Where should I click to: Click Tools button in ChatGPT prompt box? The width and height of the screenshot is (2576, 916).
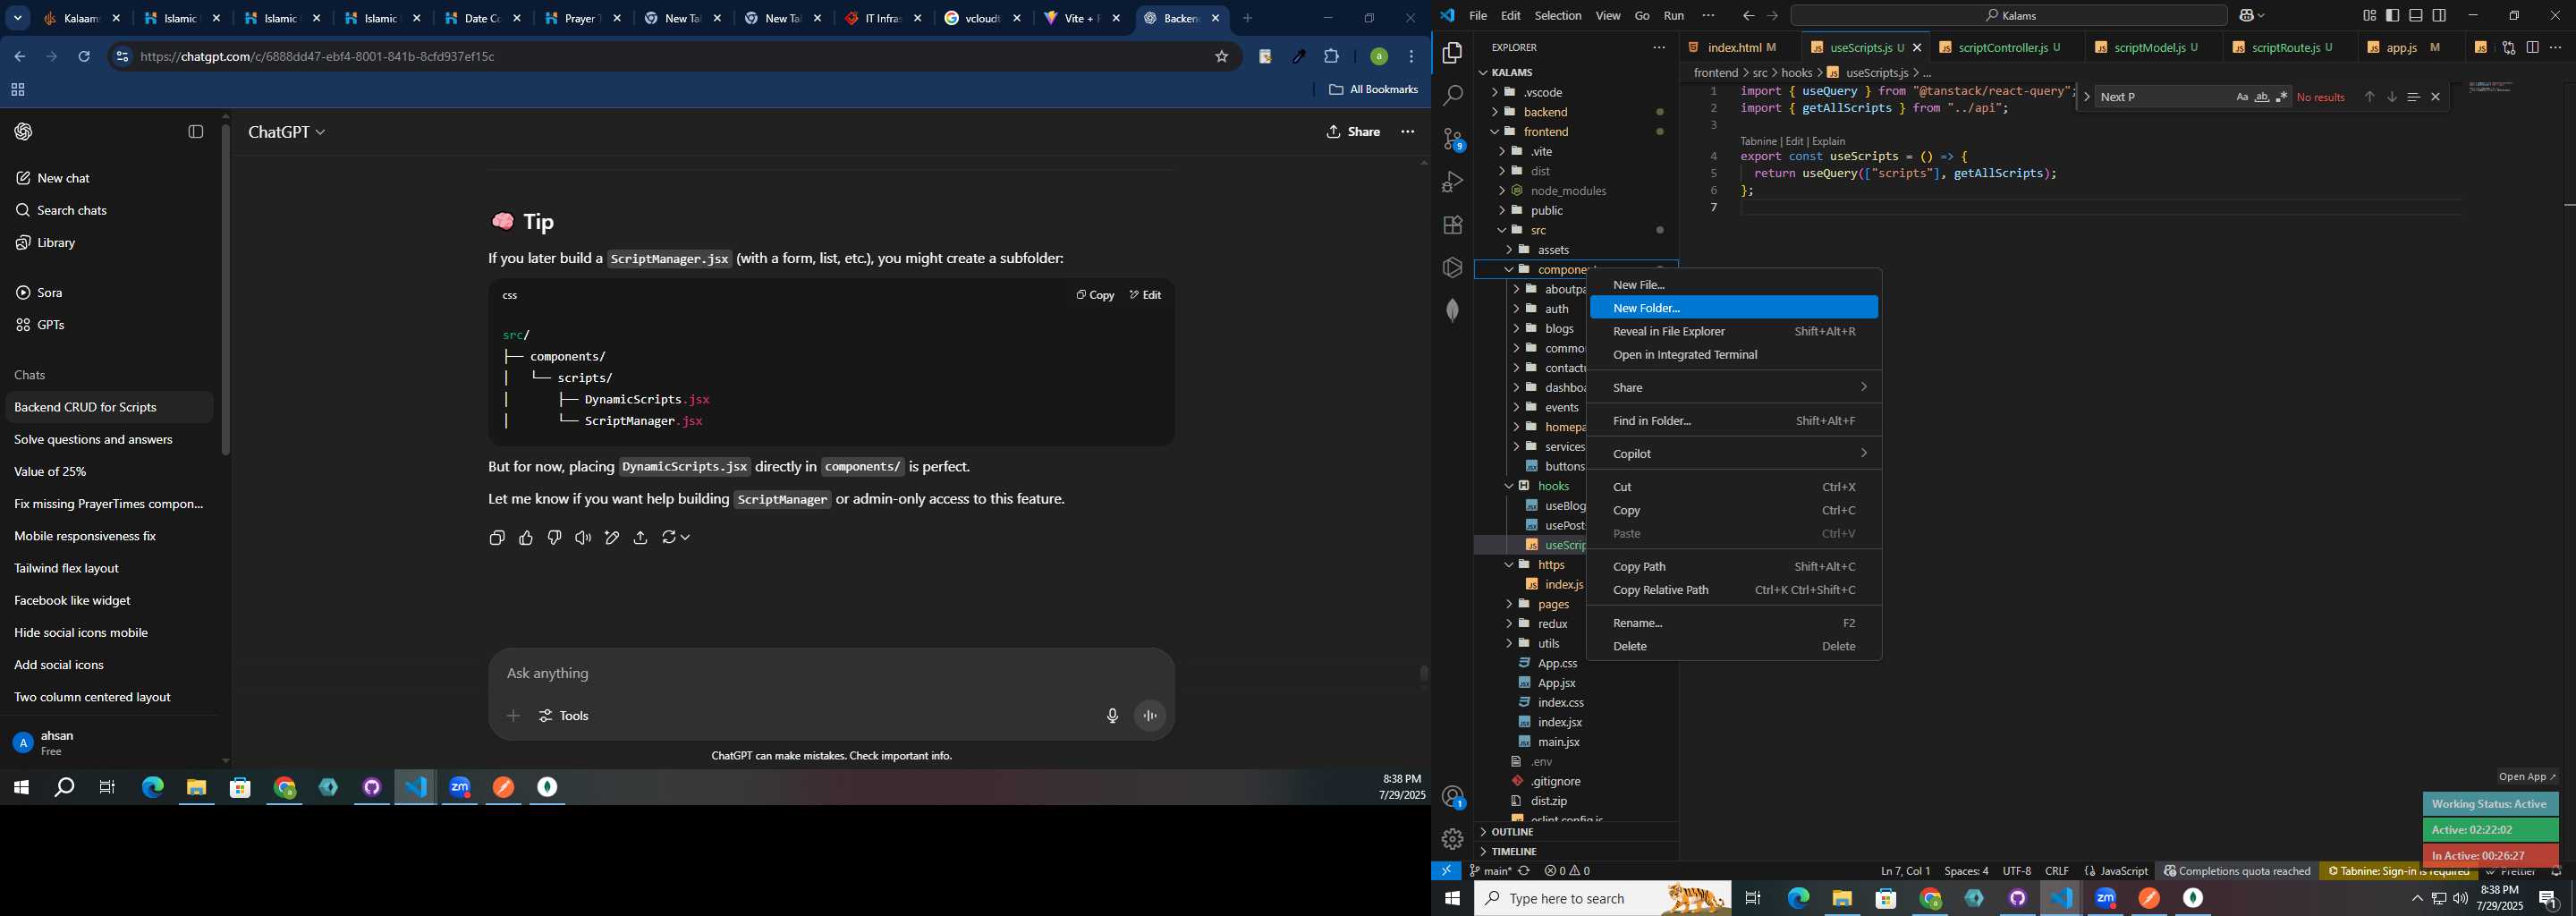[x=564, y=716]
